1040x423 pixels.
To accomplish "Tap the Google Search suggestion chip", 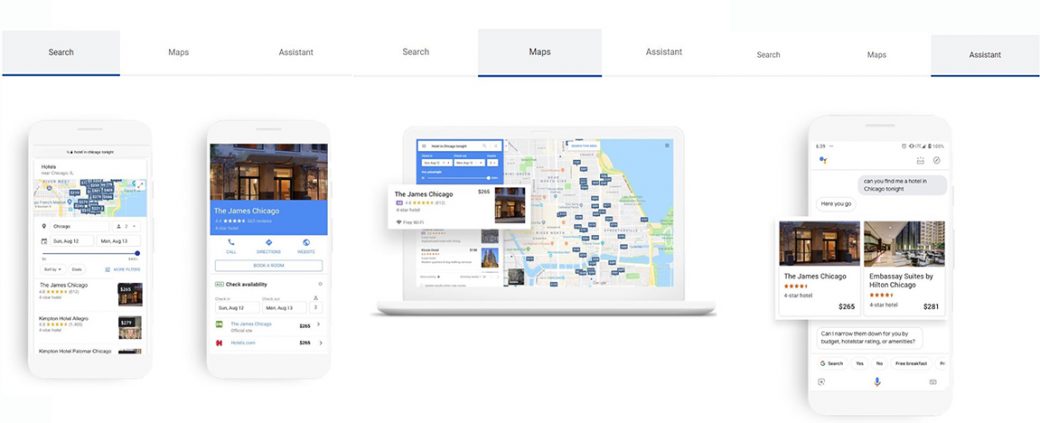I will point(831,363).
